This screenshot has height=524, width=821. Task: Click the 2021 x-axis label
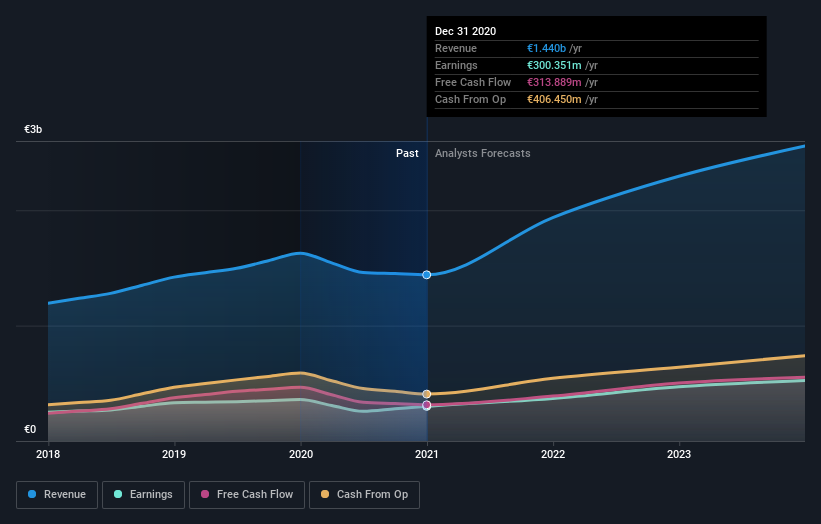(x=427, y=454)
